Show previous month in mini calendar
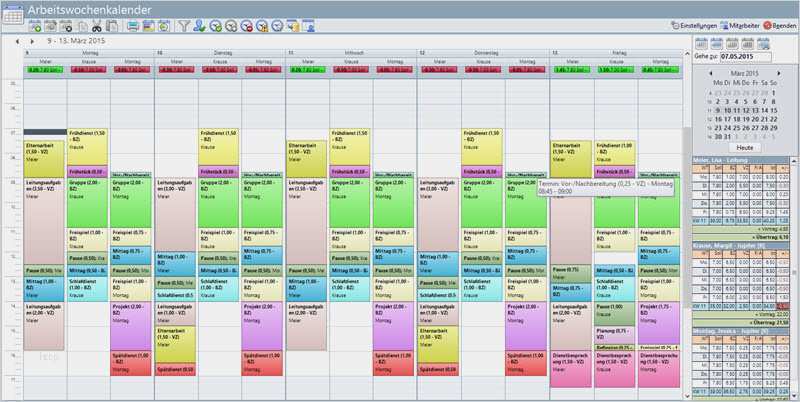Image resolution: width=800 pixels, height=402 pixels. coord(711,73)
